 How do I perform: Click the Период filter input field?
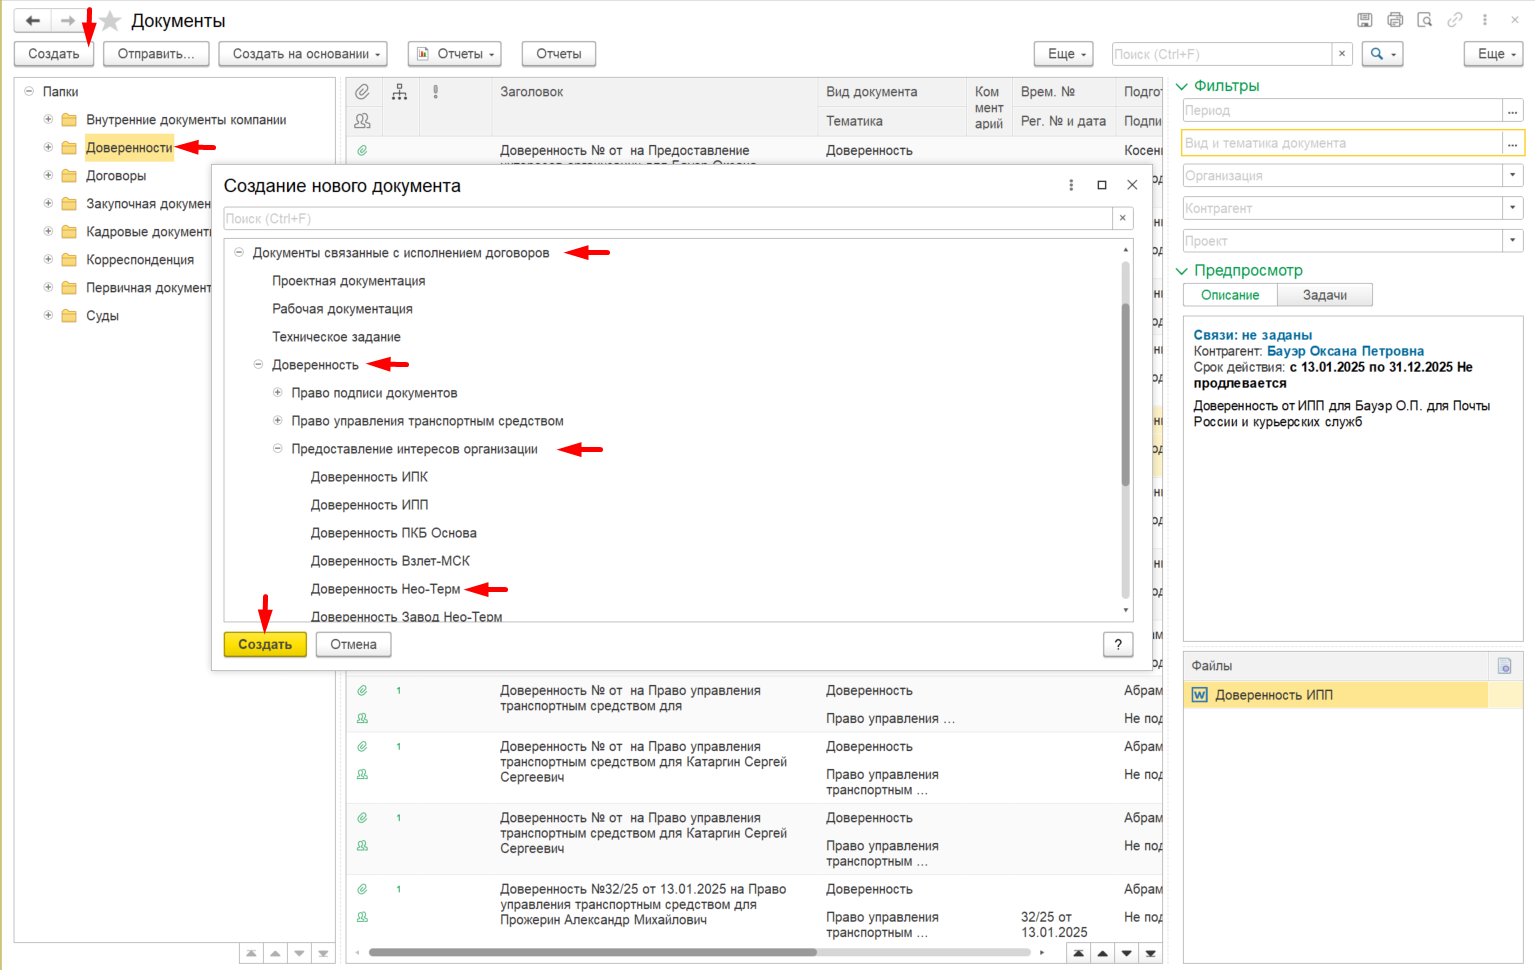click(1343, 110)
